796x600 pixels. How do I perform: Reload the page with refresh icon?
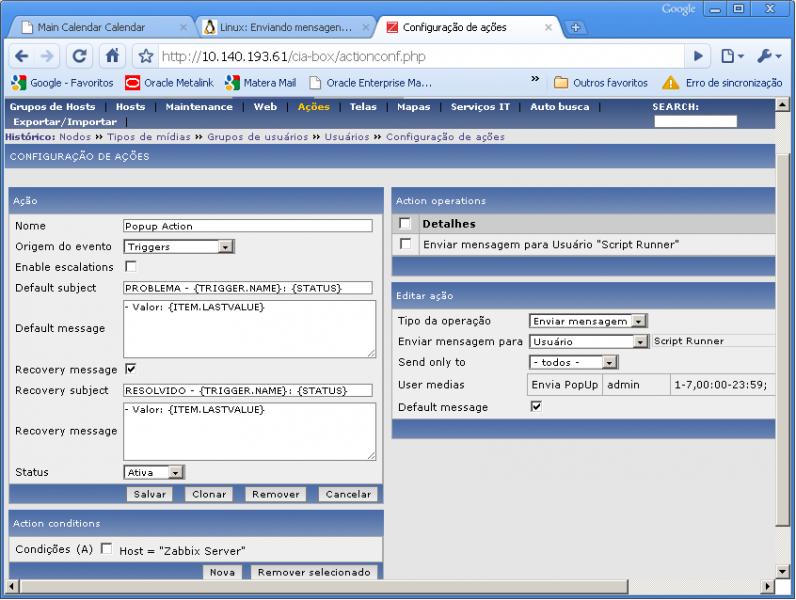point(80,56)
